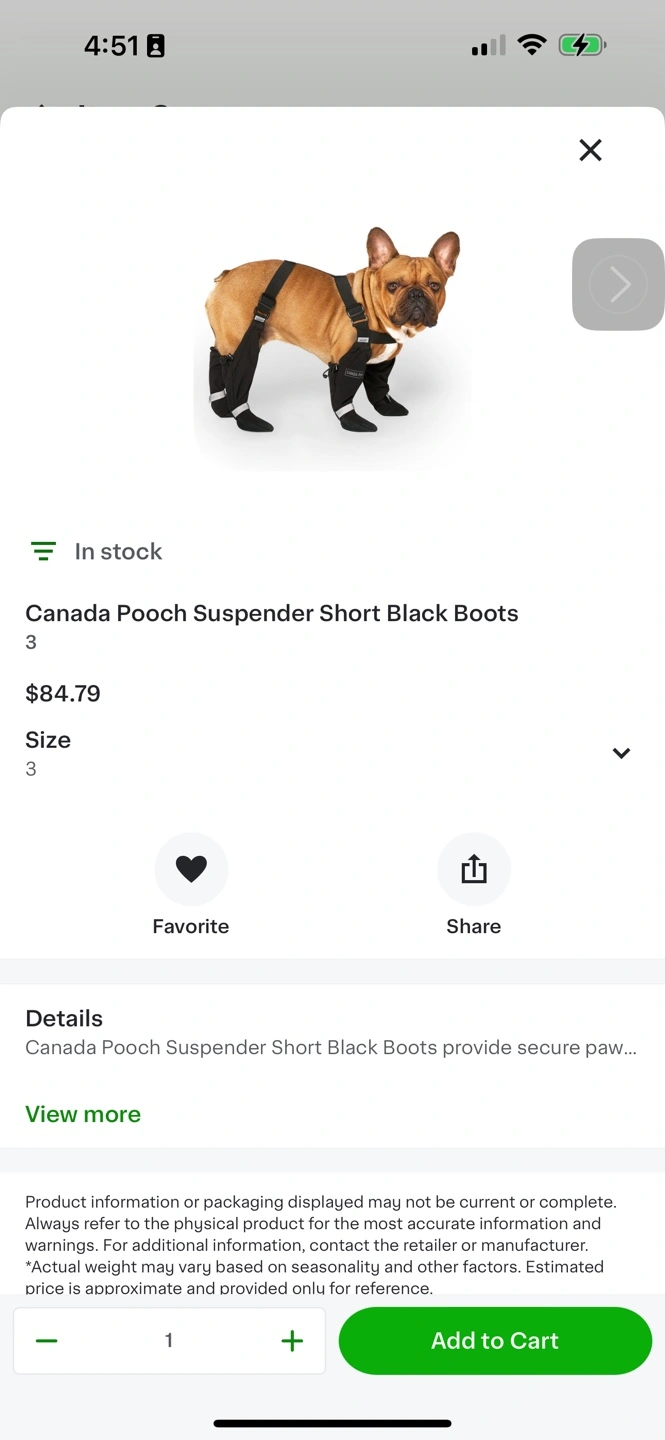Expand the truncated Details description text
The image size is (665, 1440).
(x=330, y=1048)
